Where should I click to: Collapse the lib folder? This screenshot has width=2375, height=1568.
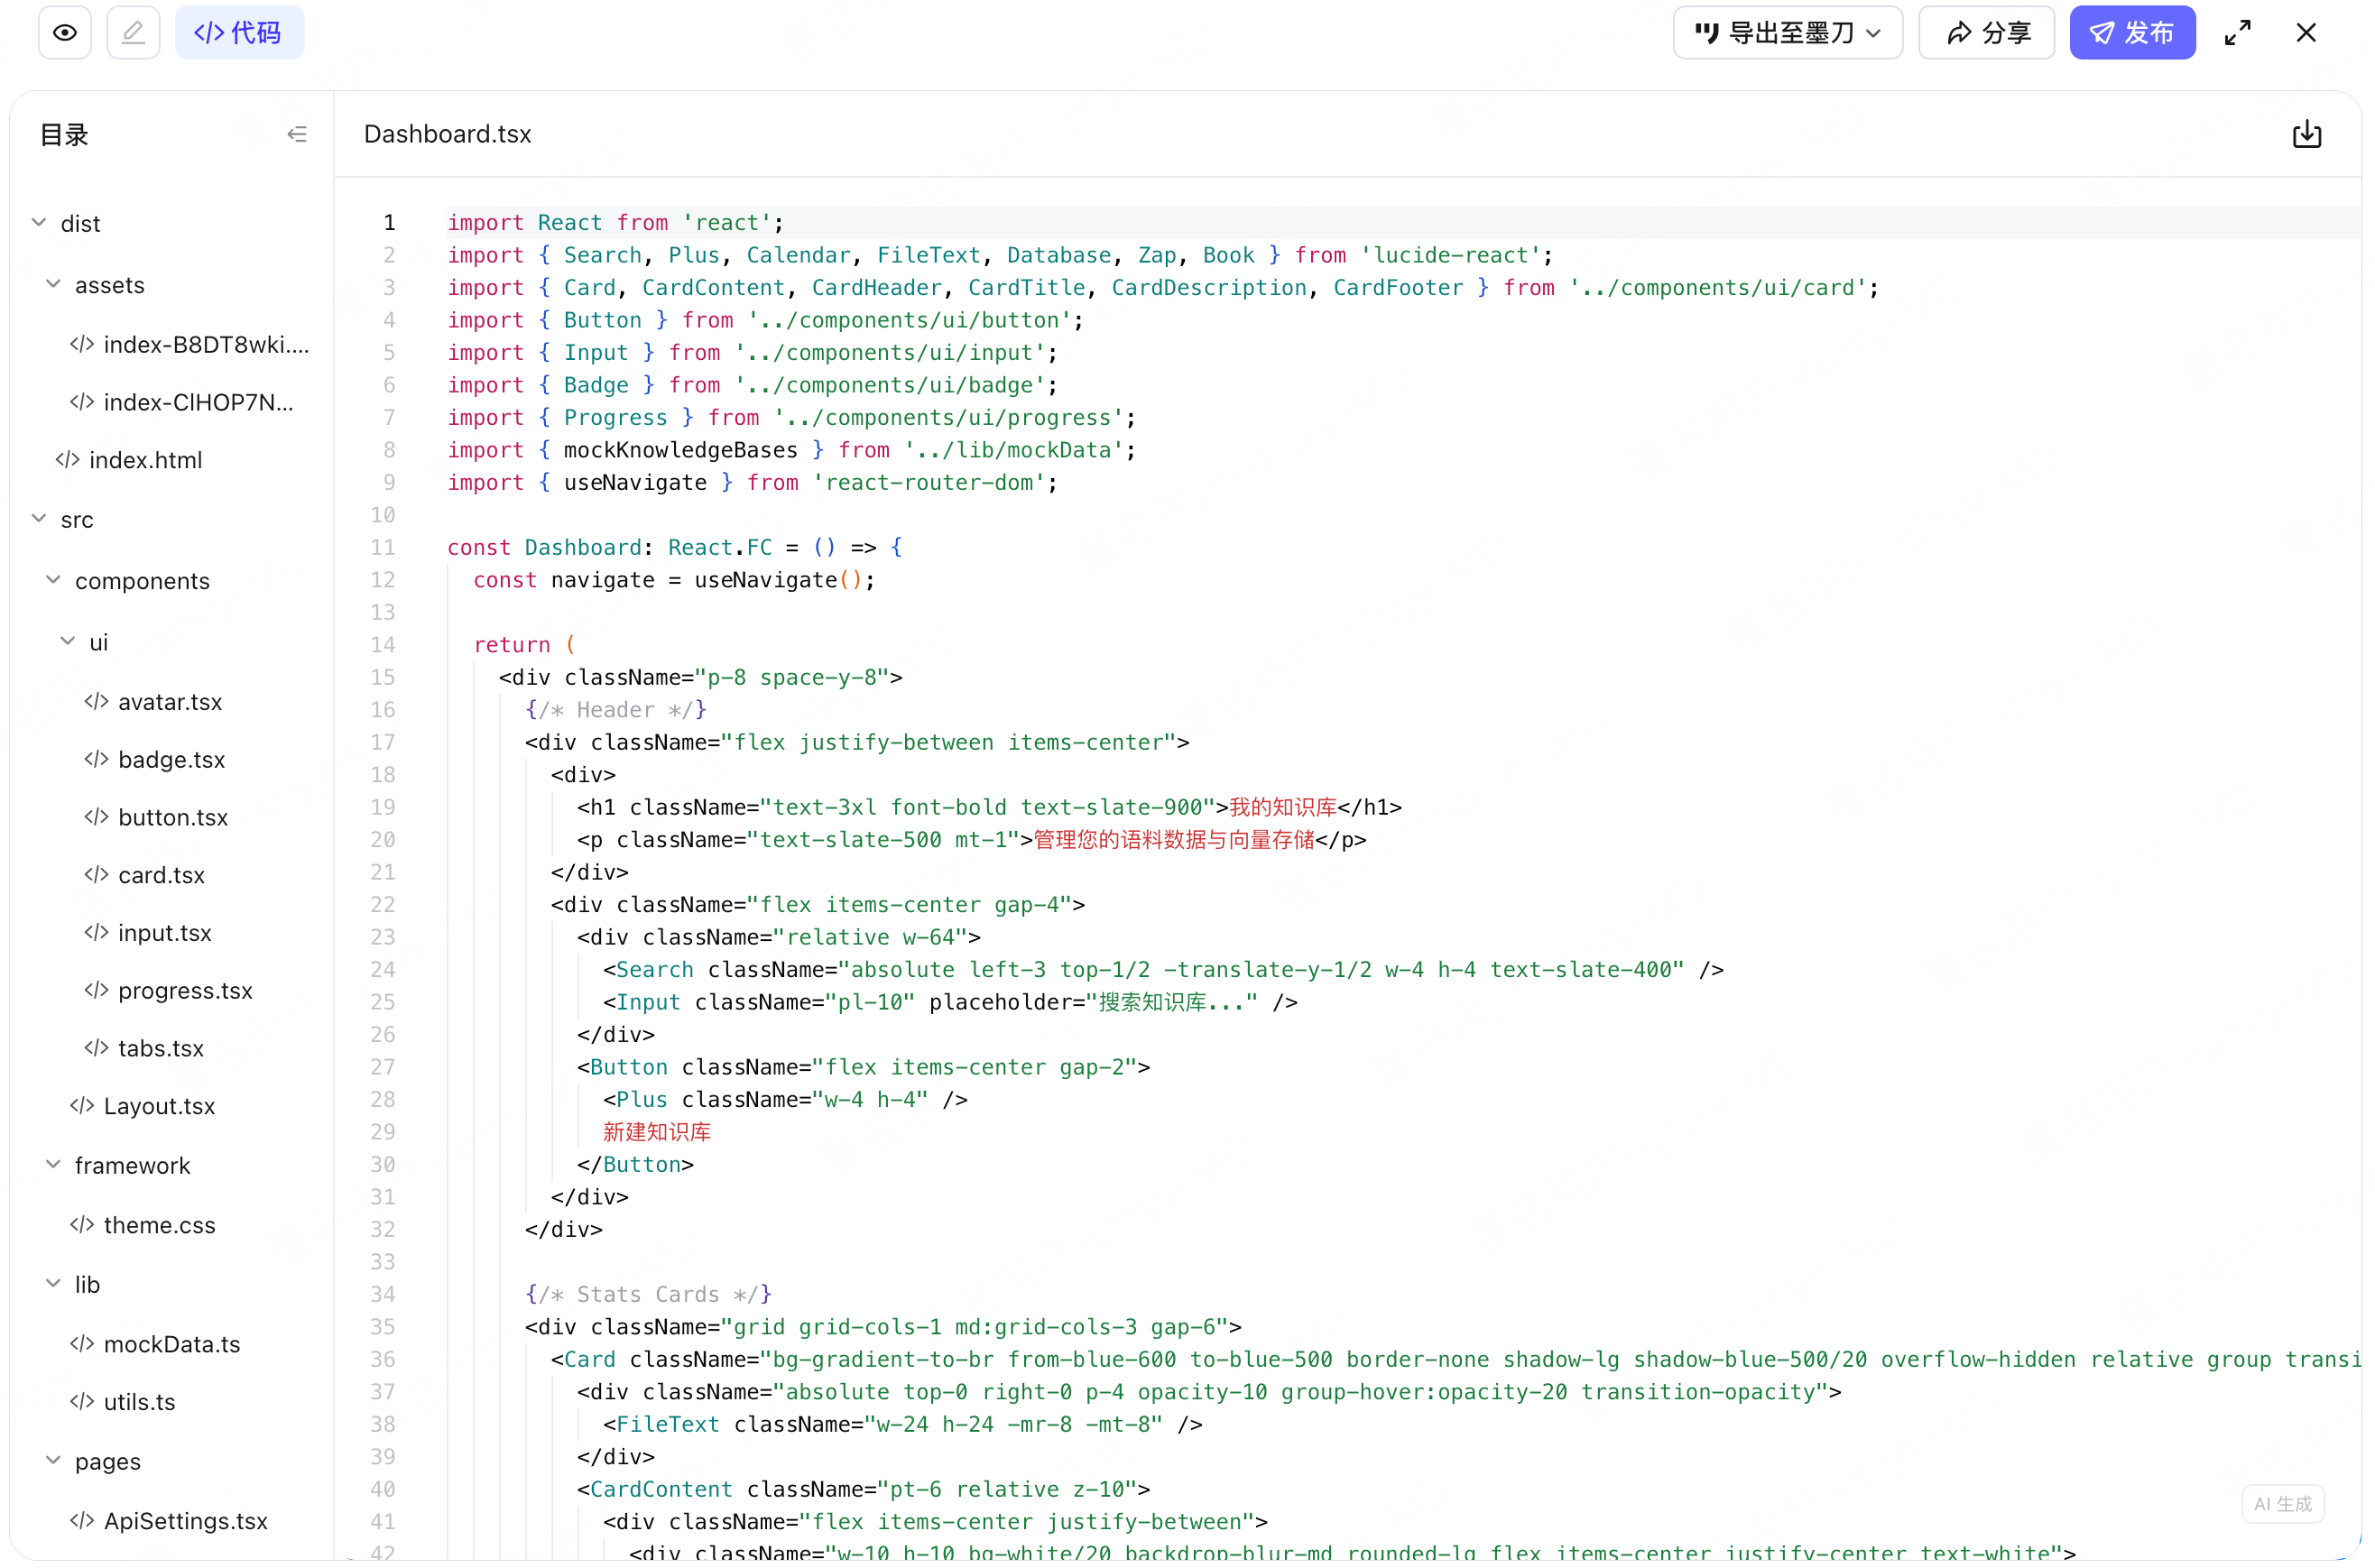click(x=53, y=1285)
